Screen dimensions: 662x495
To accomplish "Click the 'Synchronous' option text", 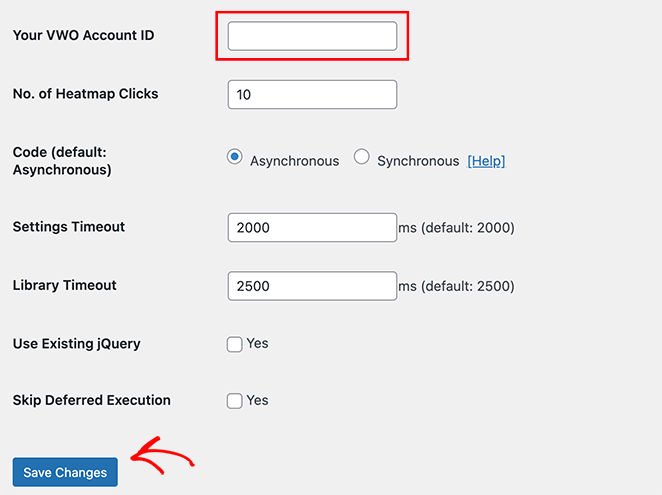I will pos(418,161).
